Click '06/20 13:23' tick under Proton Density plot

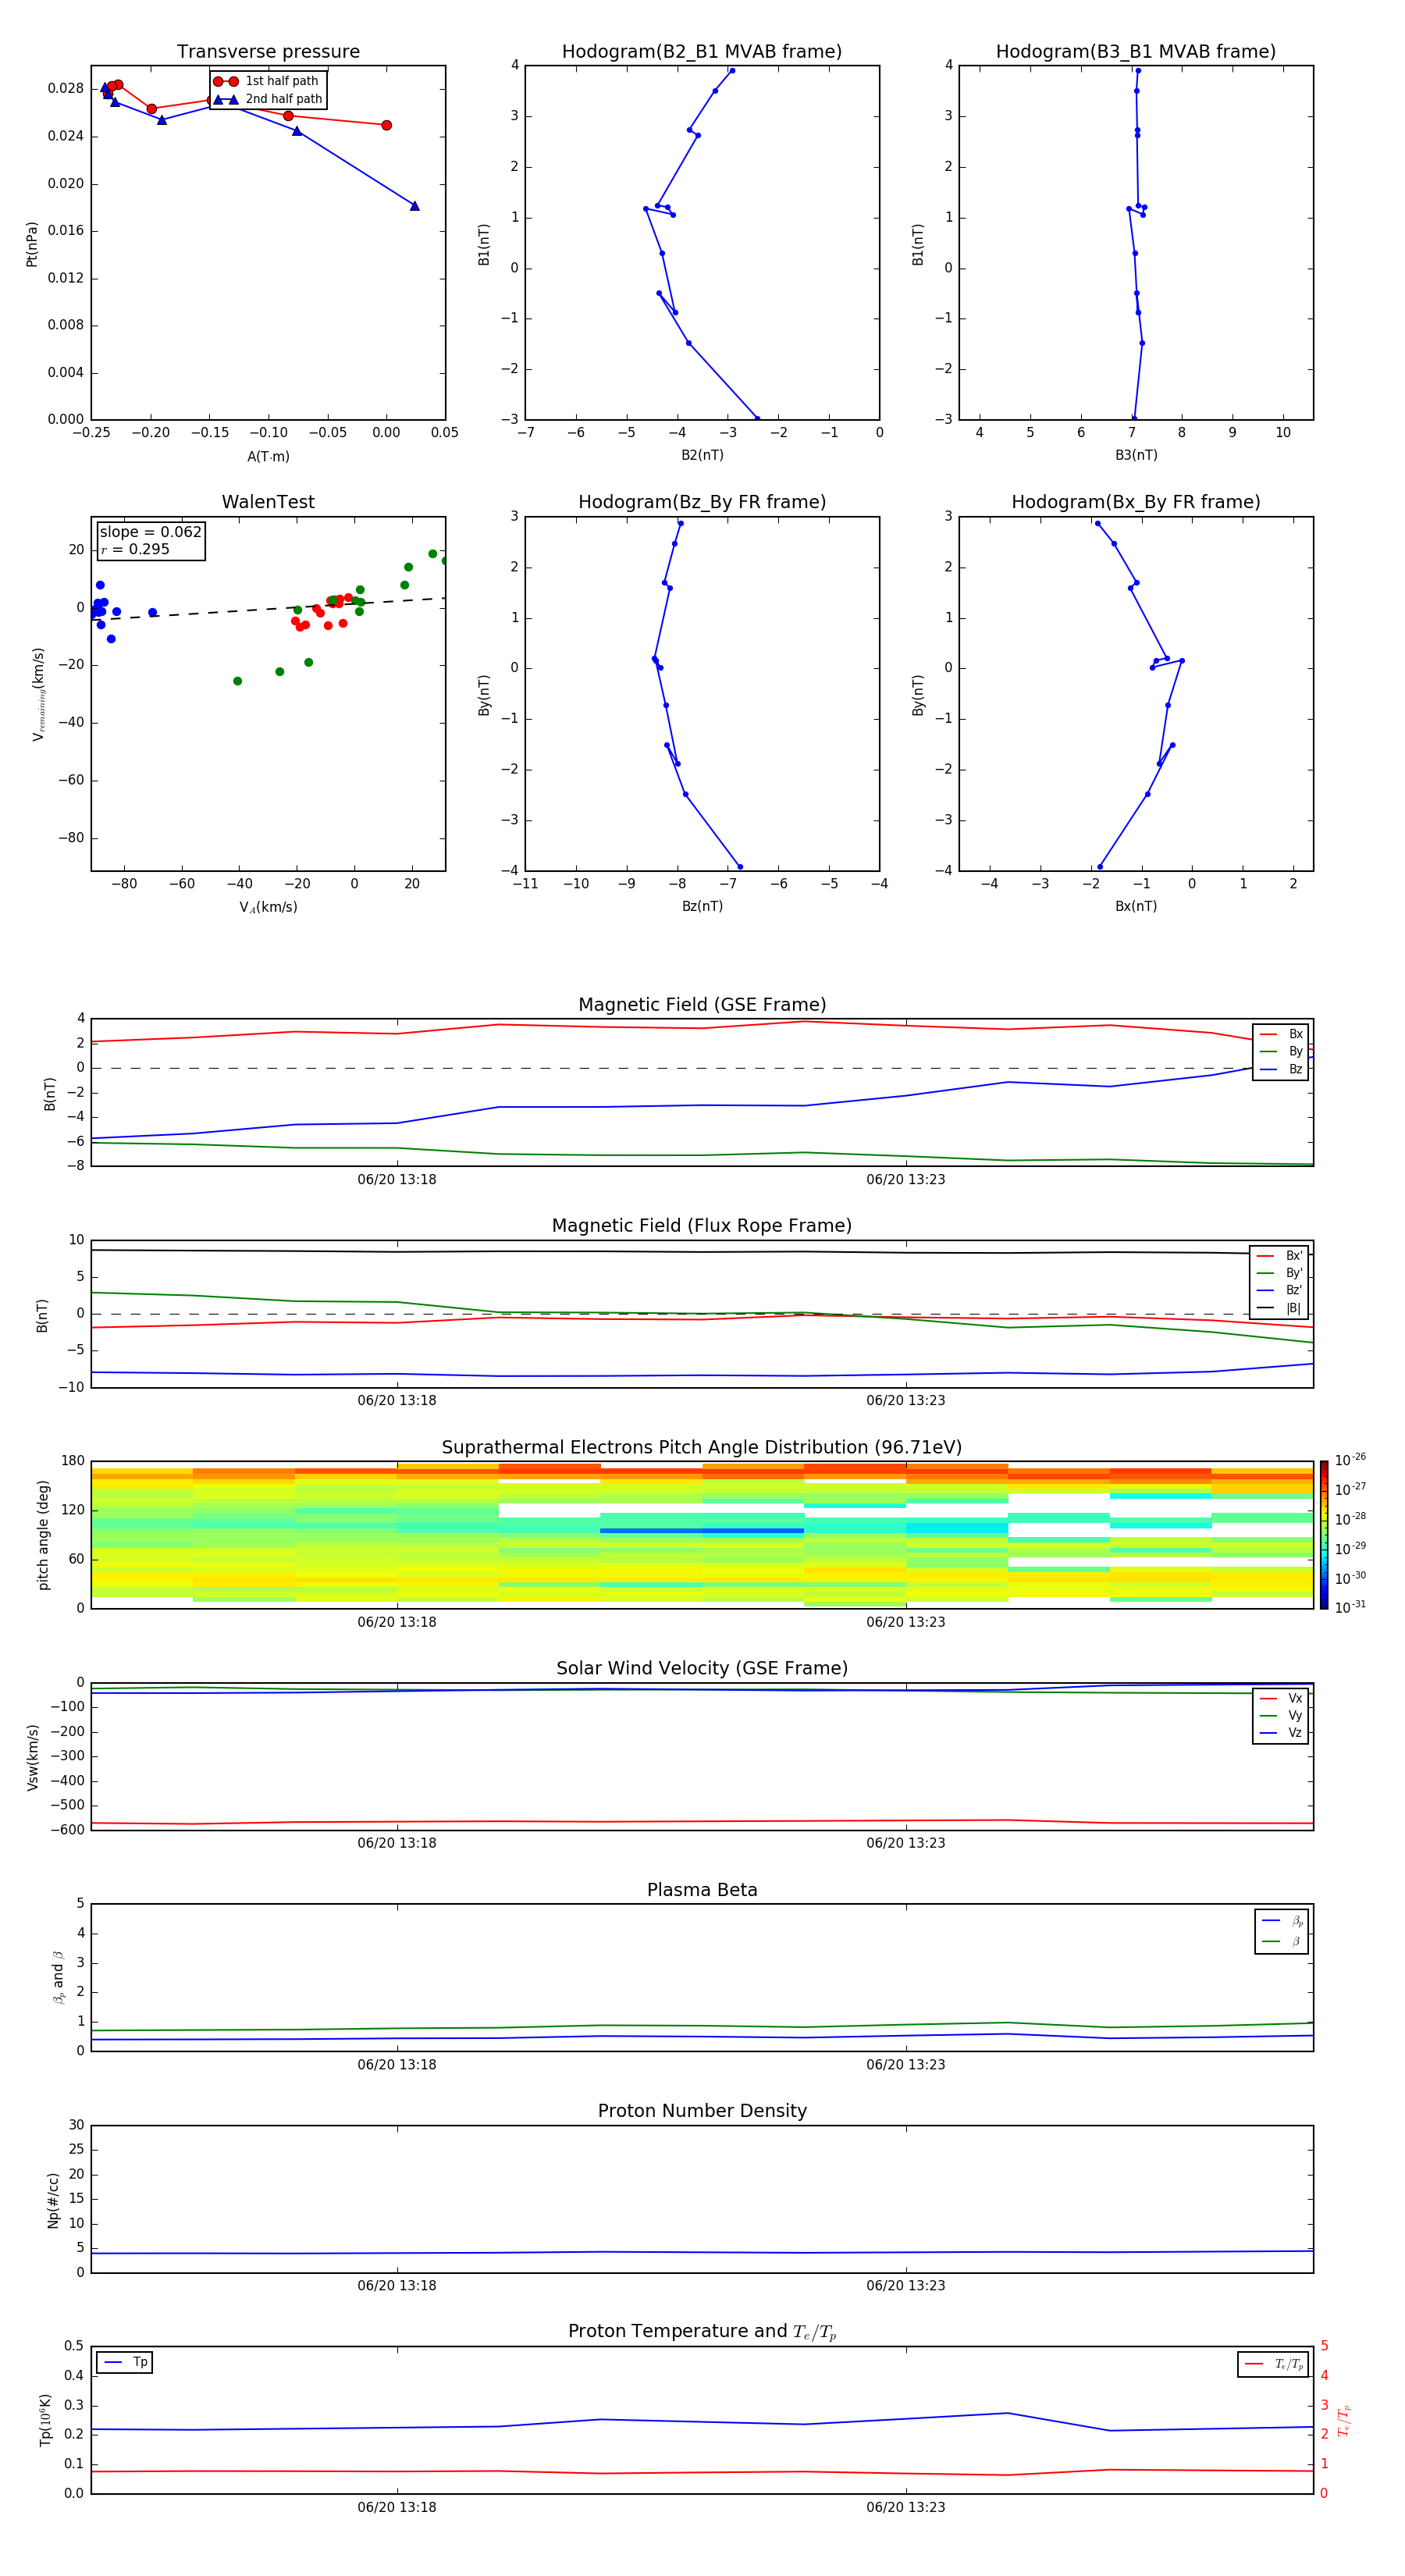tap(906, 2285)
